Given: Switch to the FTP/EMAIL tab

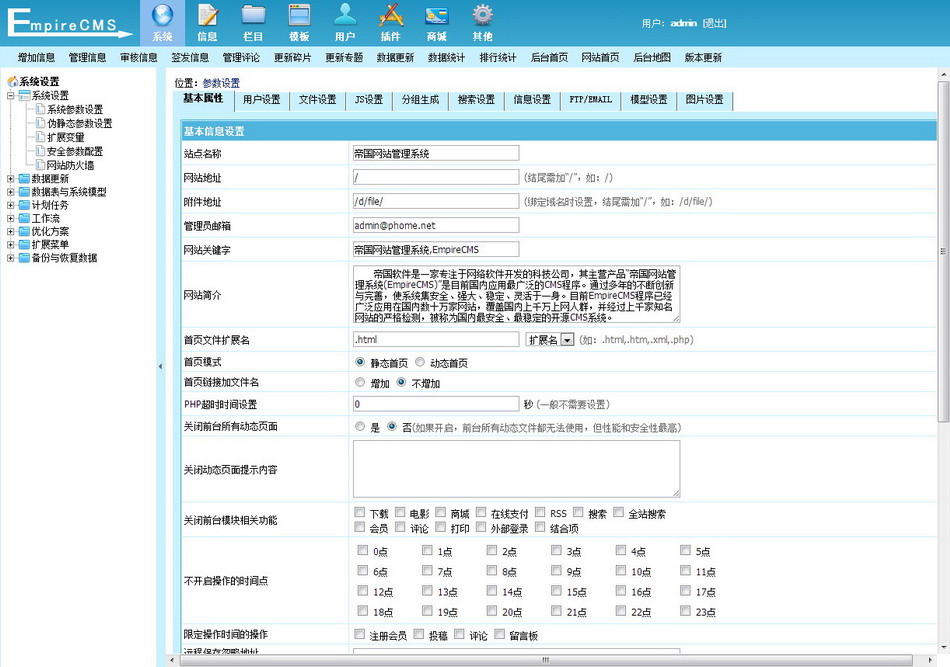Looking at the screenshot, I should pos(591,100).
